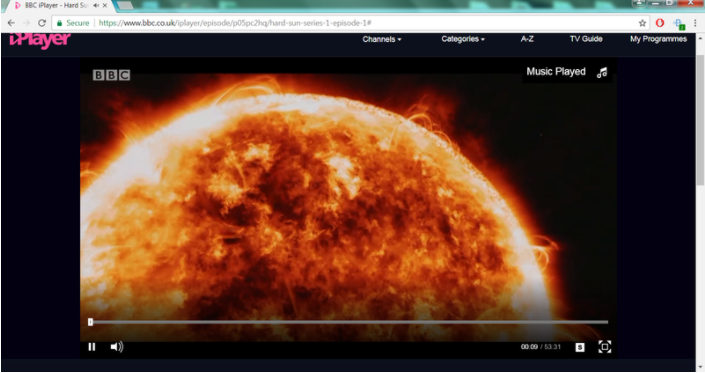Mute the video player volume
705x373 pixels.
117,347
